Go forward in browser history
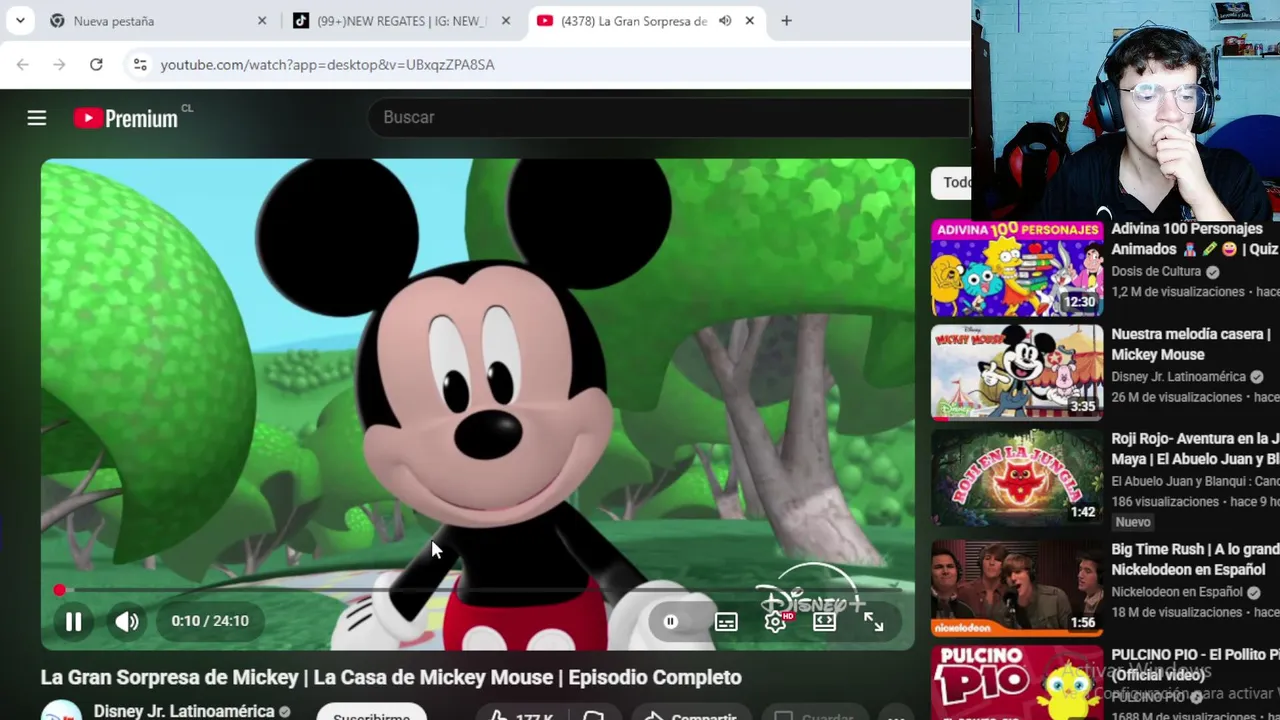1280x720 pixels. click(59, 64)
